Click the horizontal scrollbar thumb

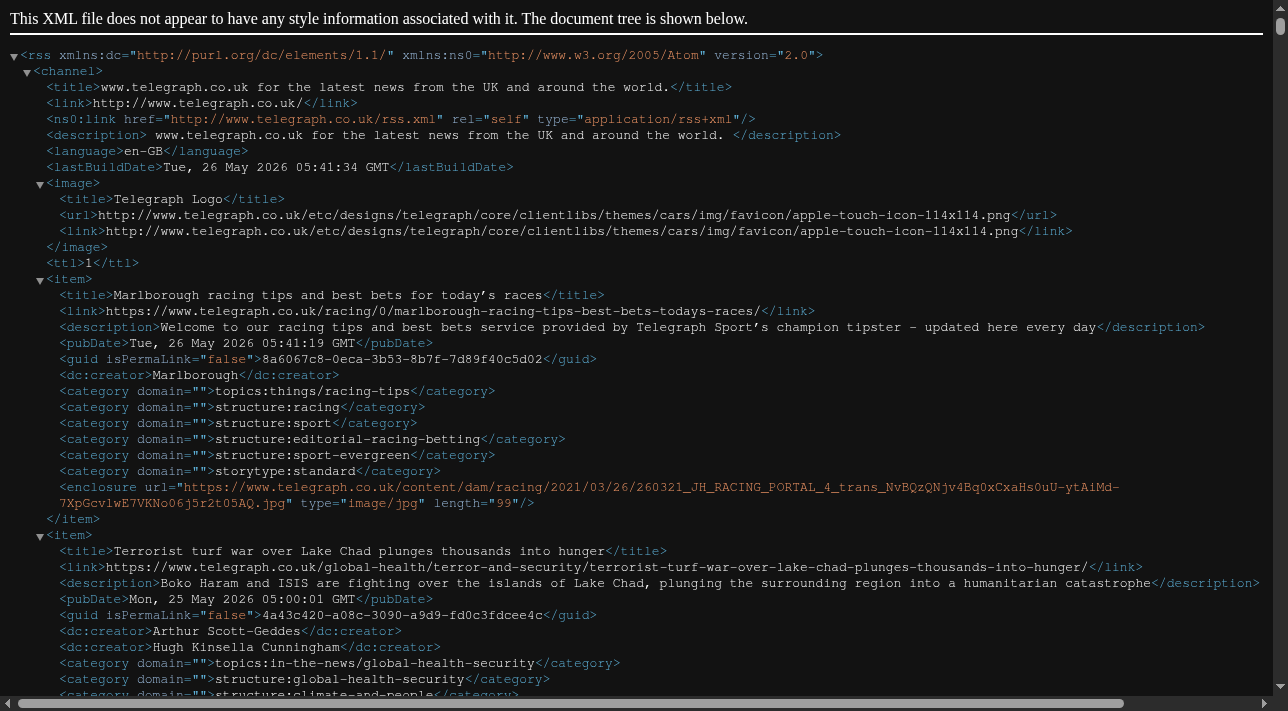tap(571, 703)
